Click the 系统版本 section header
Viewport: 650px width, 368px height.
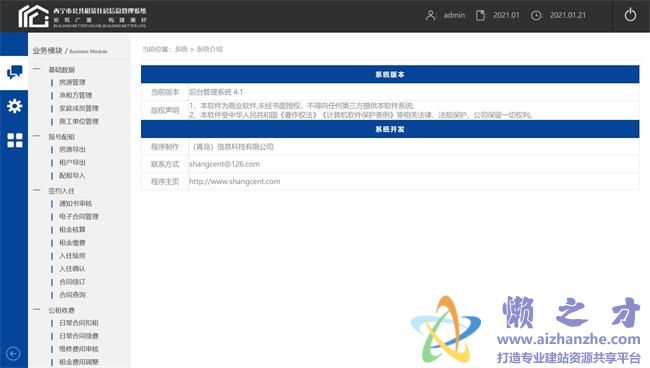[390, 75]
